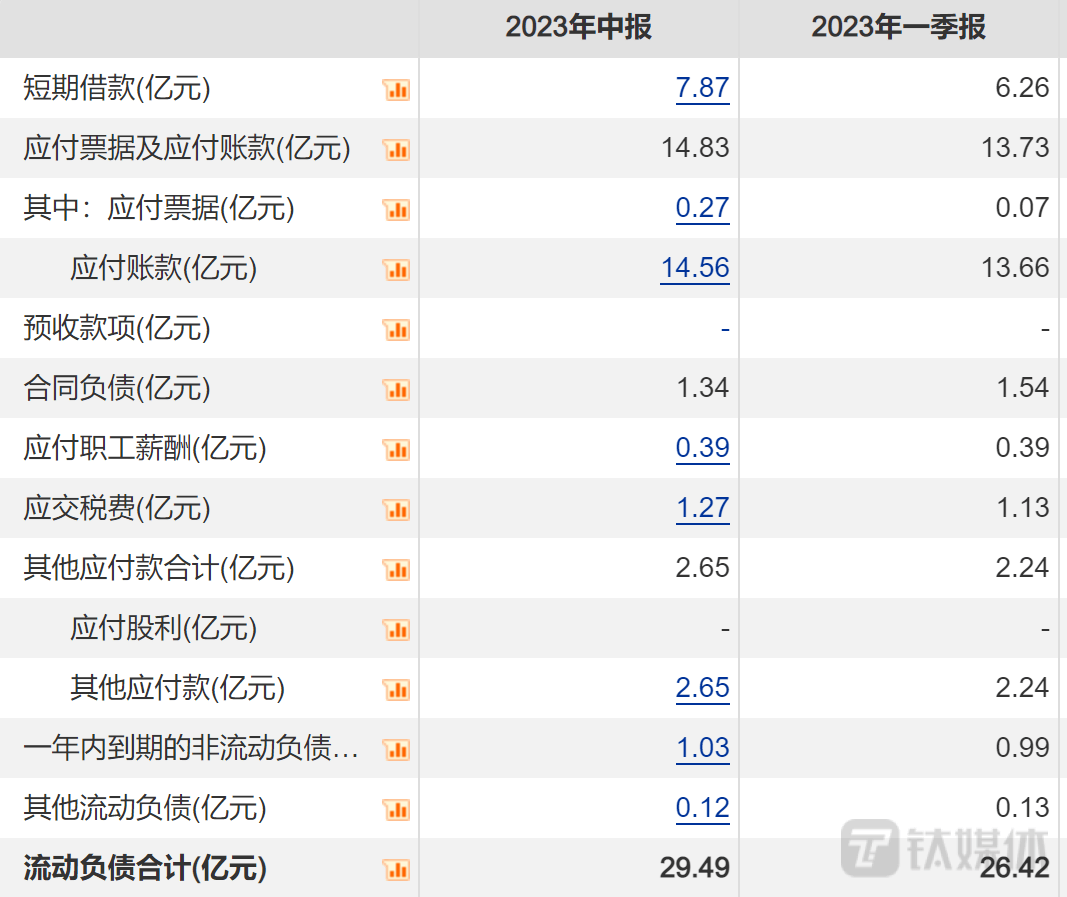Click the 1.03 non-current liabilities link
Viewport: 1067px width, 897px height.
(x=702, y=748)
